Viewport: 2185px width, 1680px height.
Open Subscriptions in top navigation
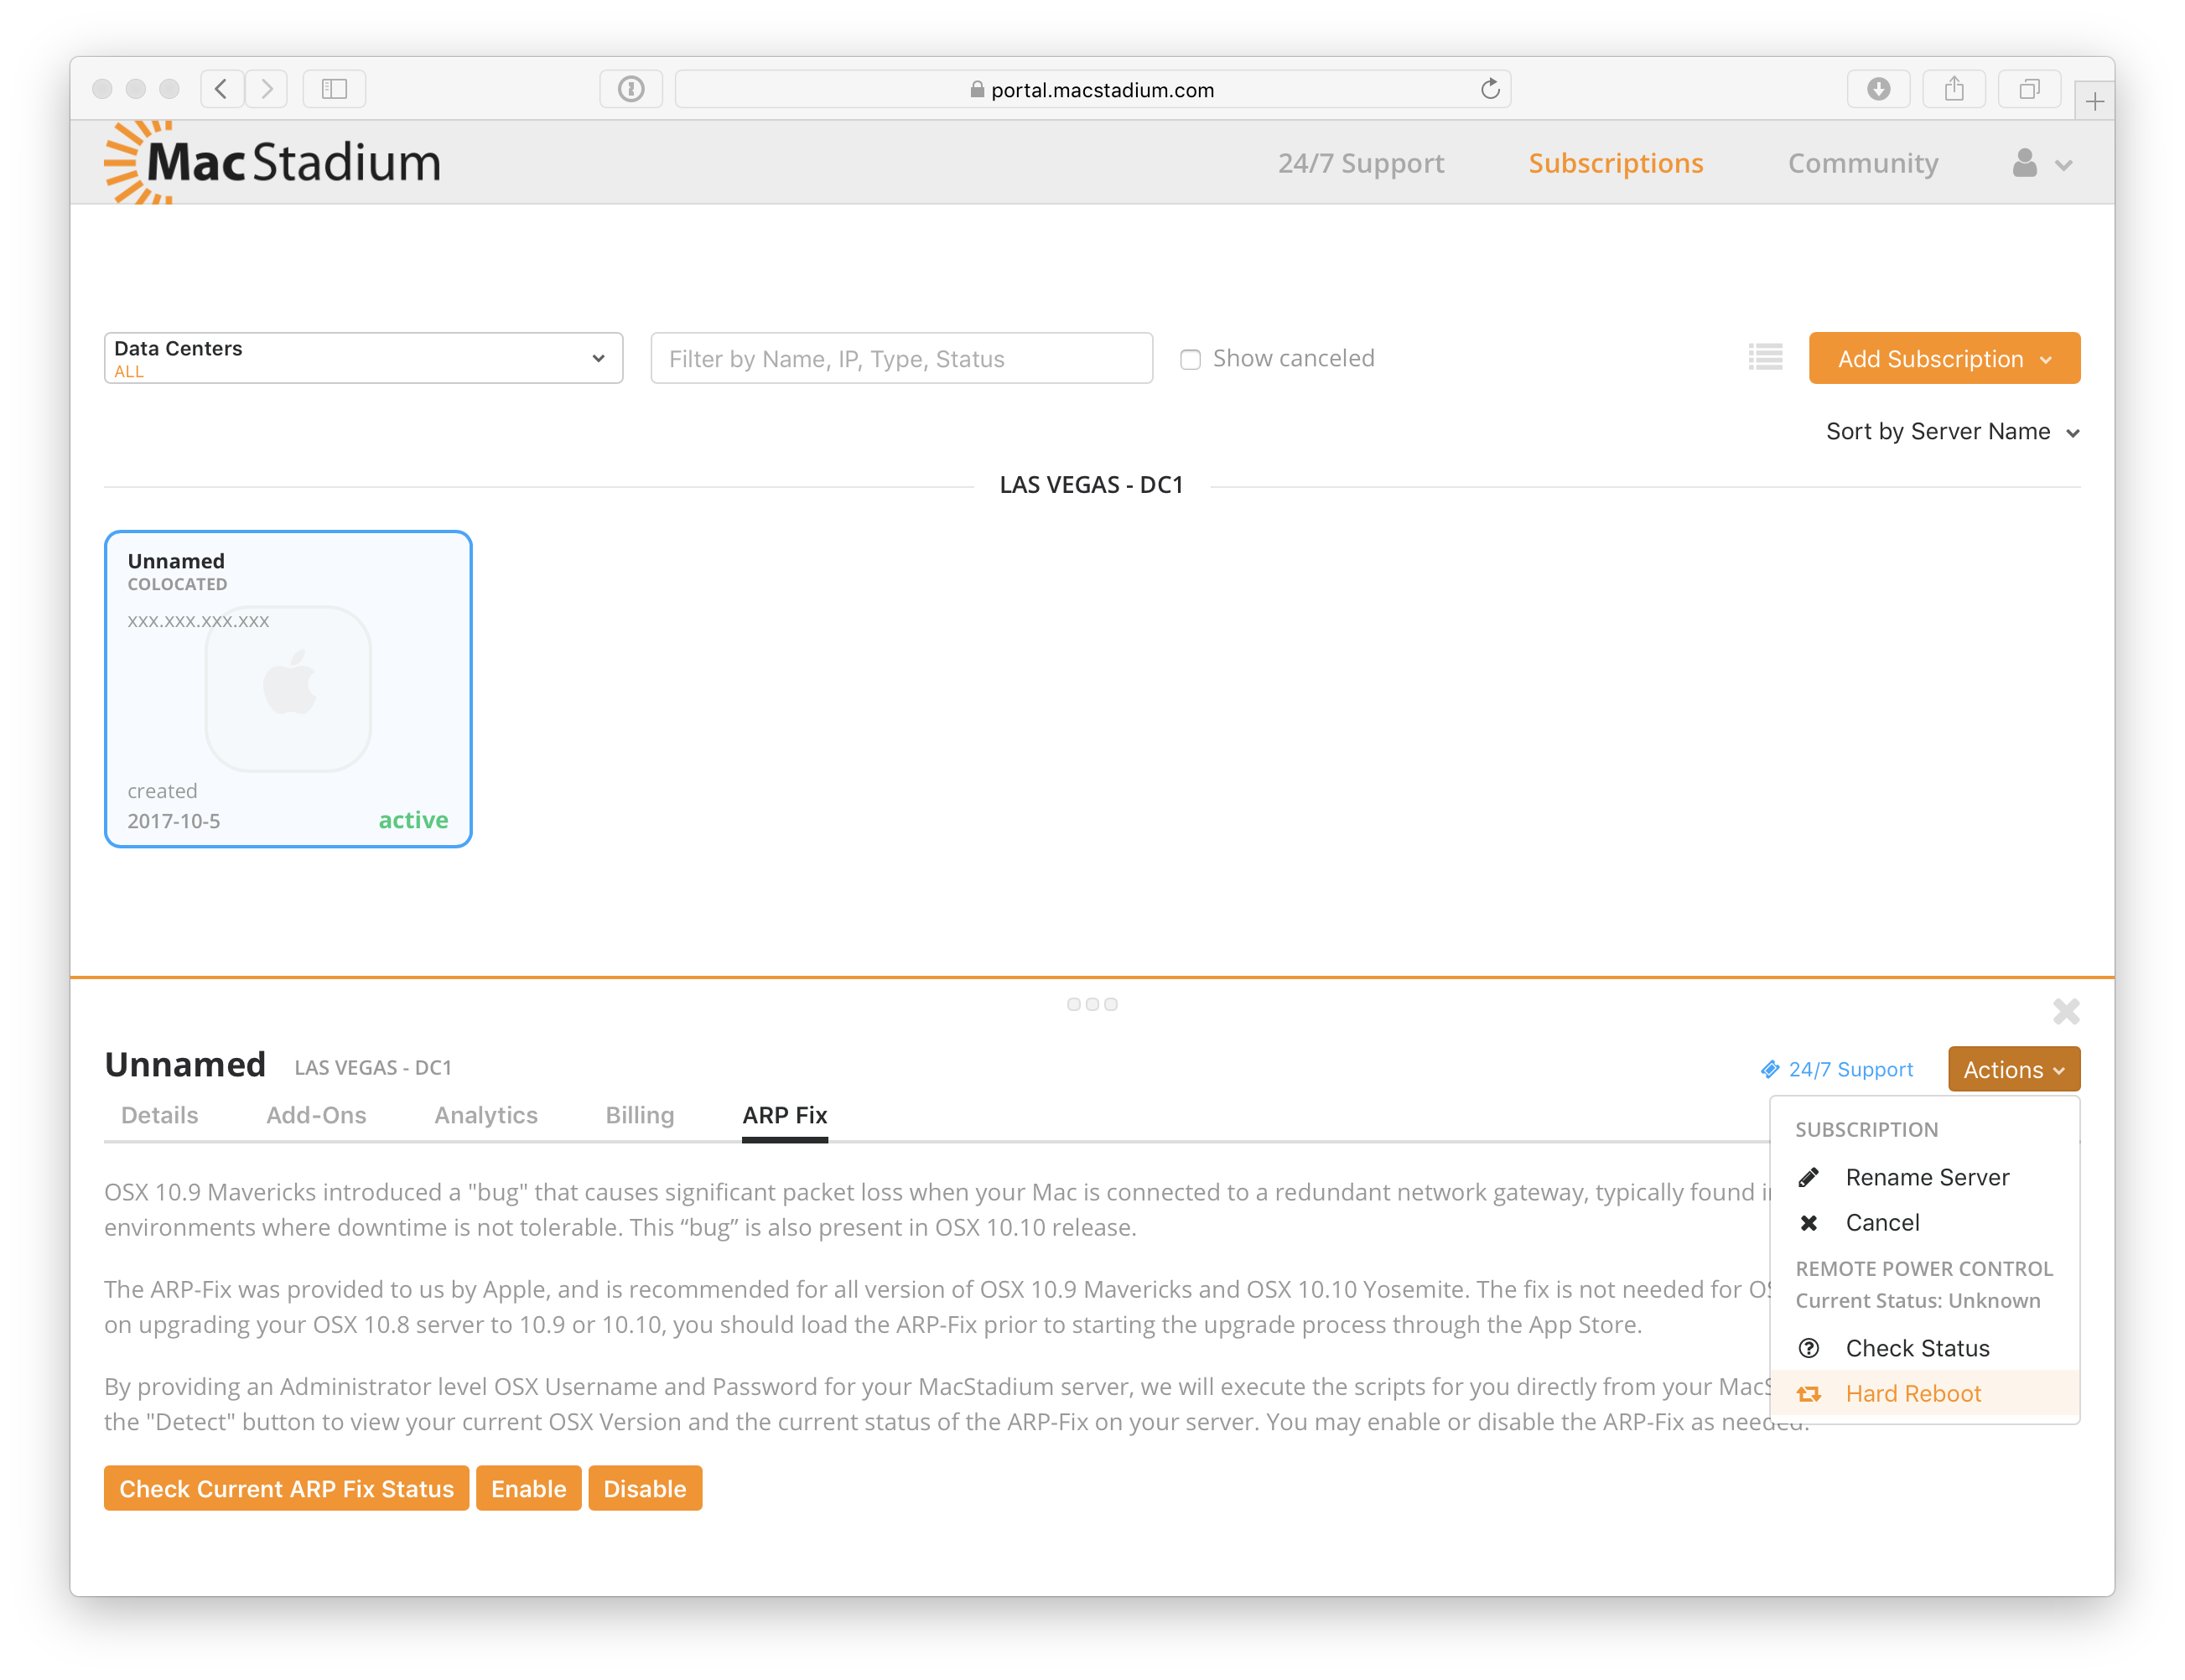1615,163
